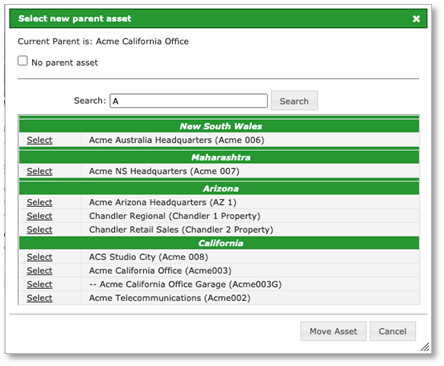Click into the Search text field
This screenshot has height=366, width=444.
[189, 101]
